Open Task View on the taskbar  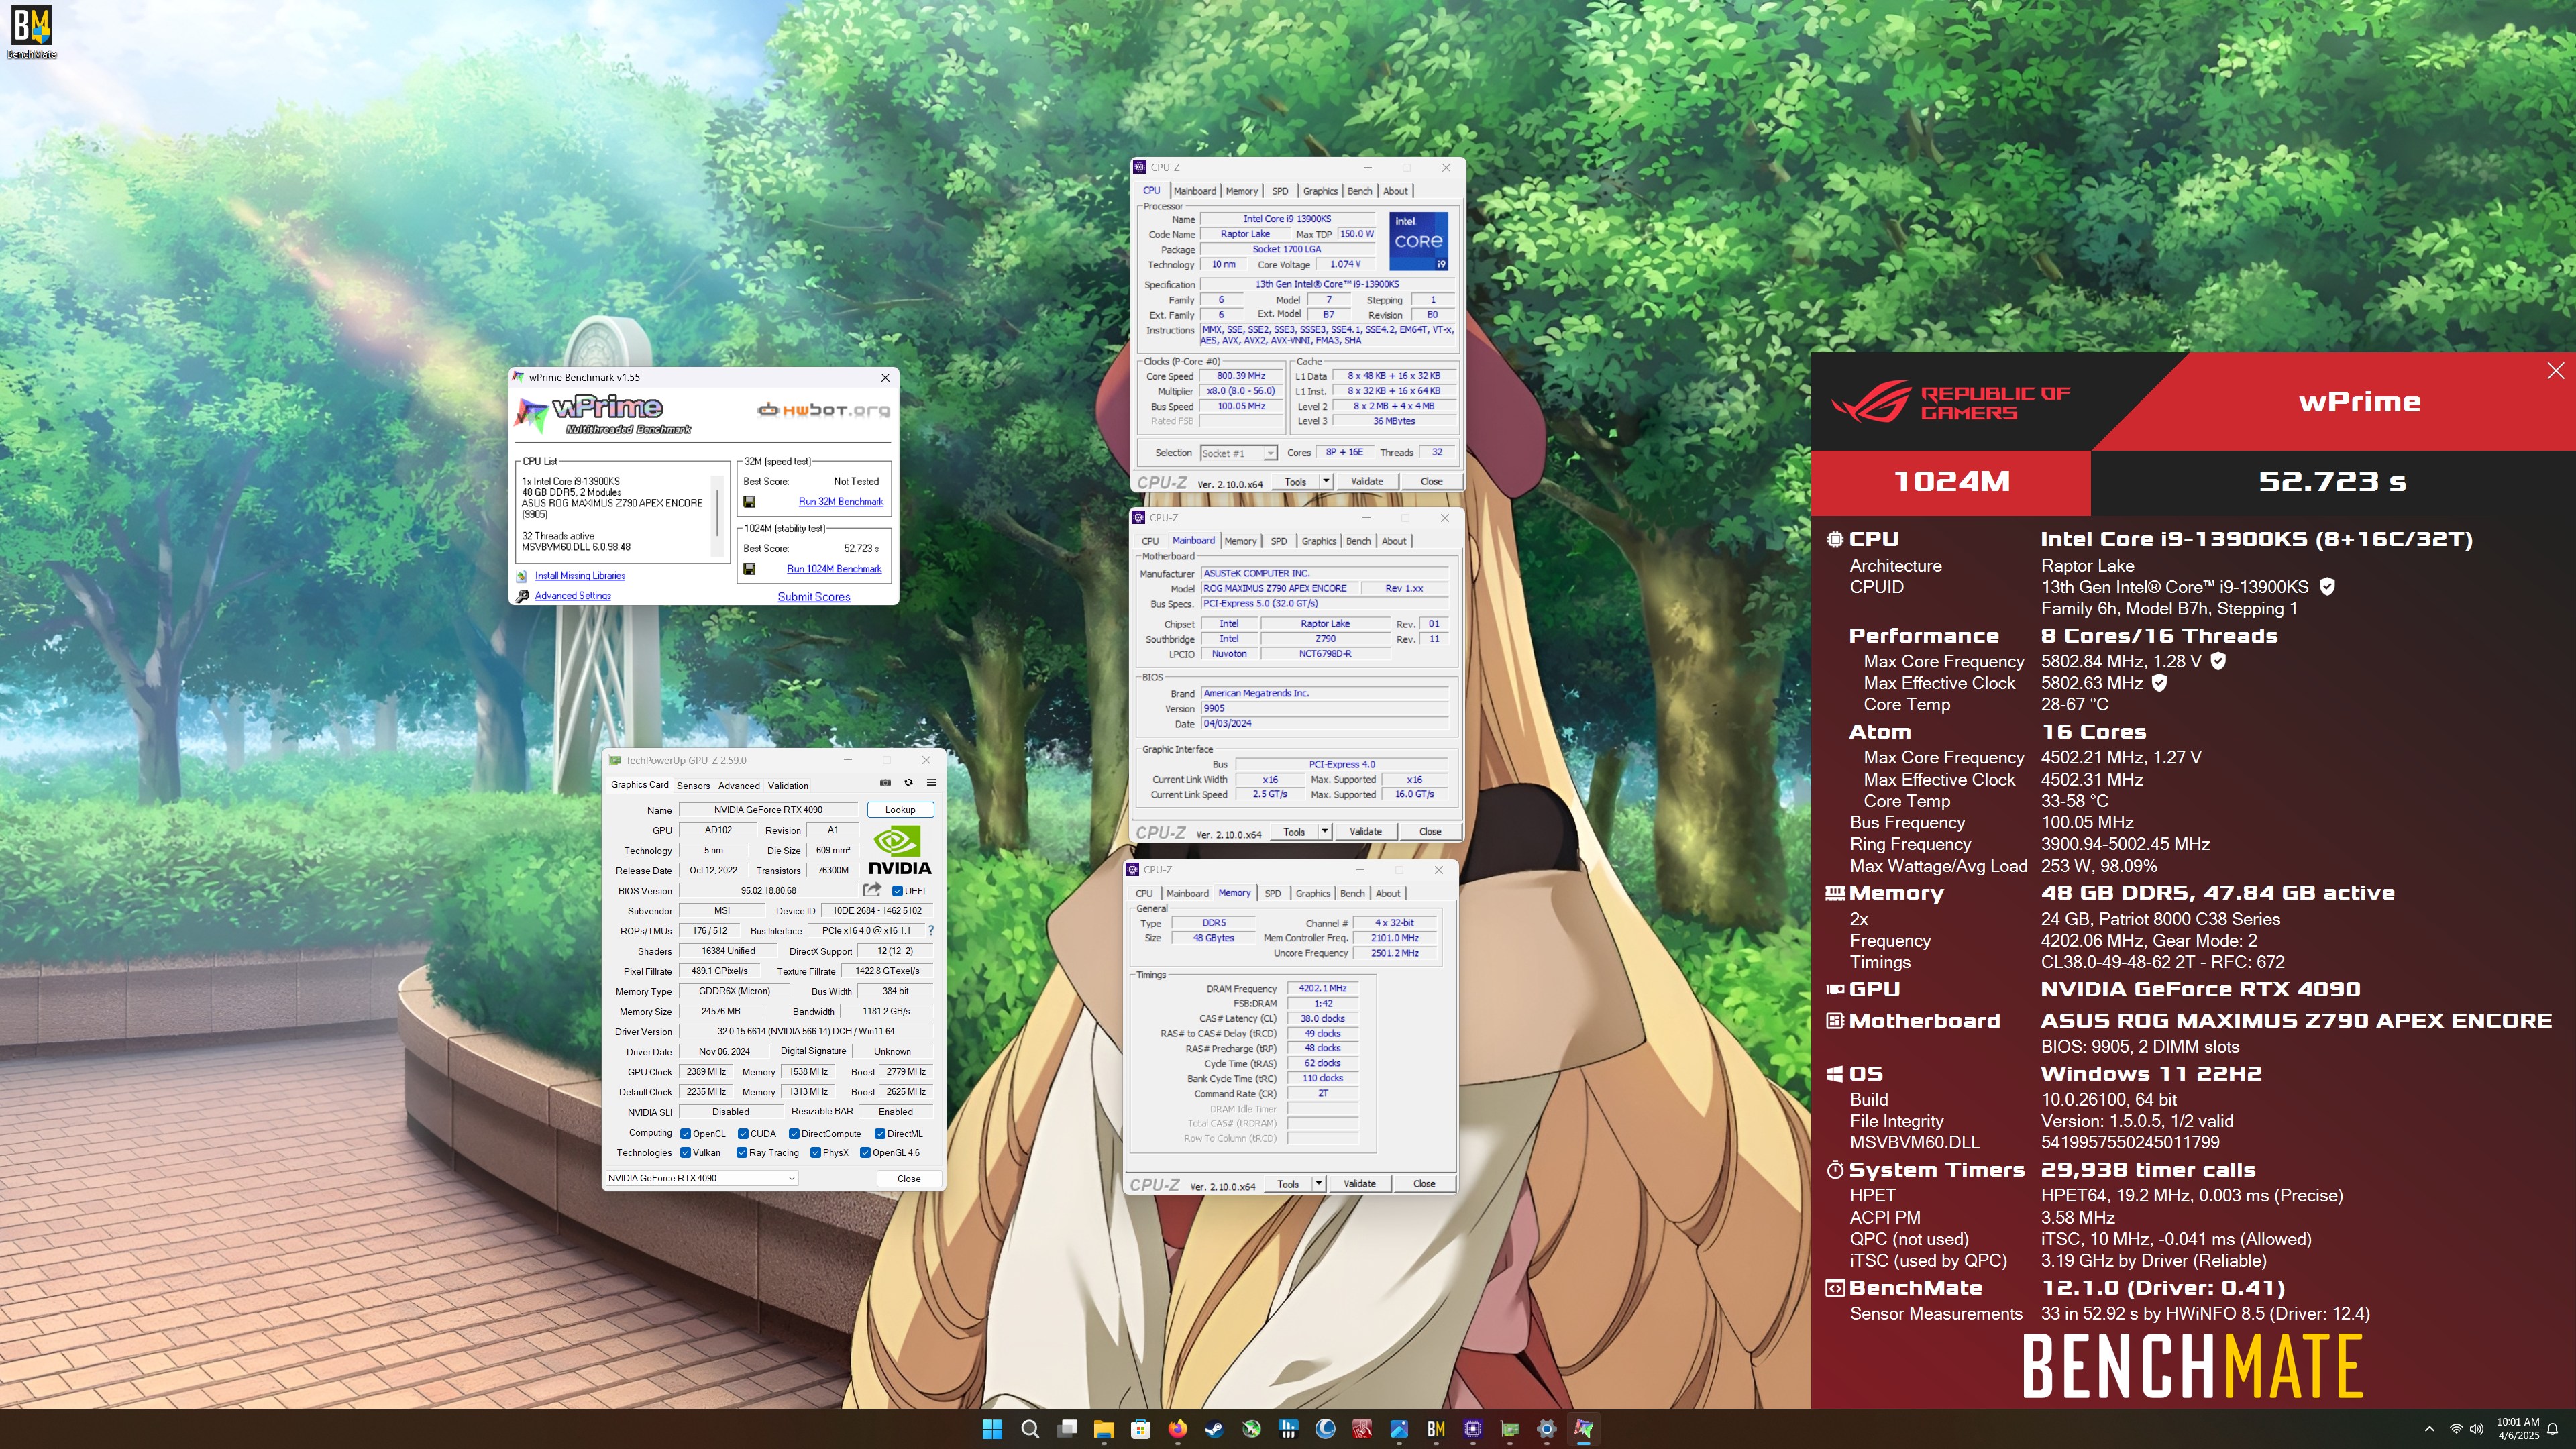click(1067, 1429)
